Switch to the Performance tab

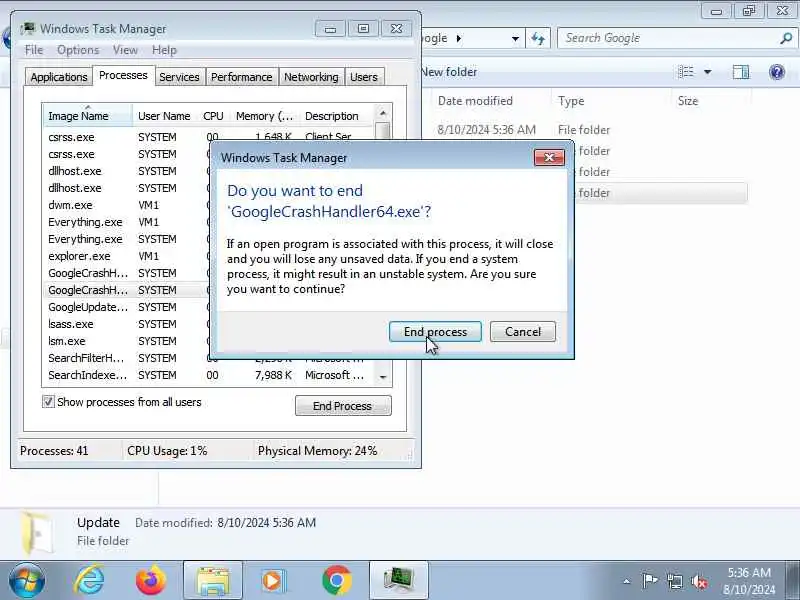point(241,77)
